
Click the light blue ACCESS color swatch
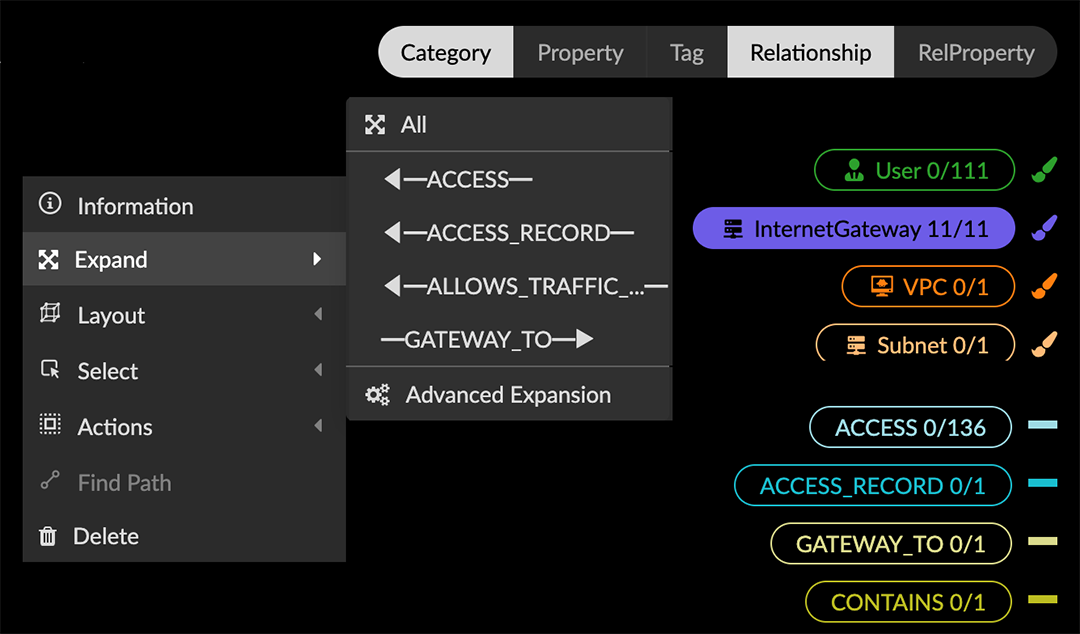tap(1042, 426)
